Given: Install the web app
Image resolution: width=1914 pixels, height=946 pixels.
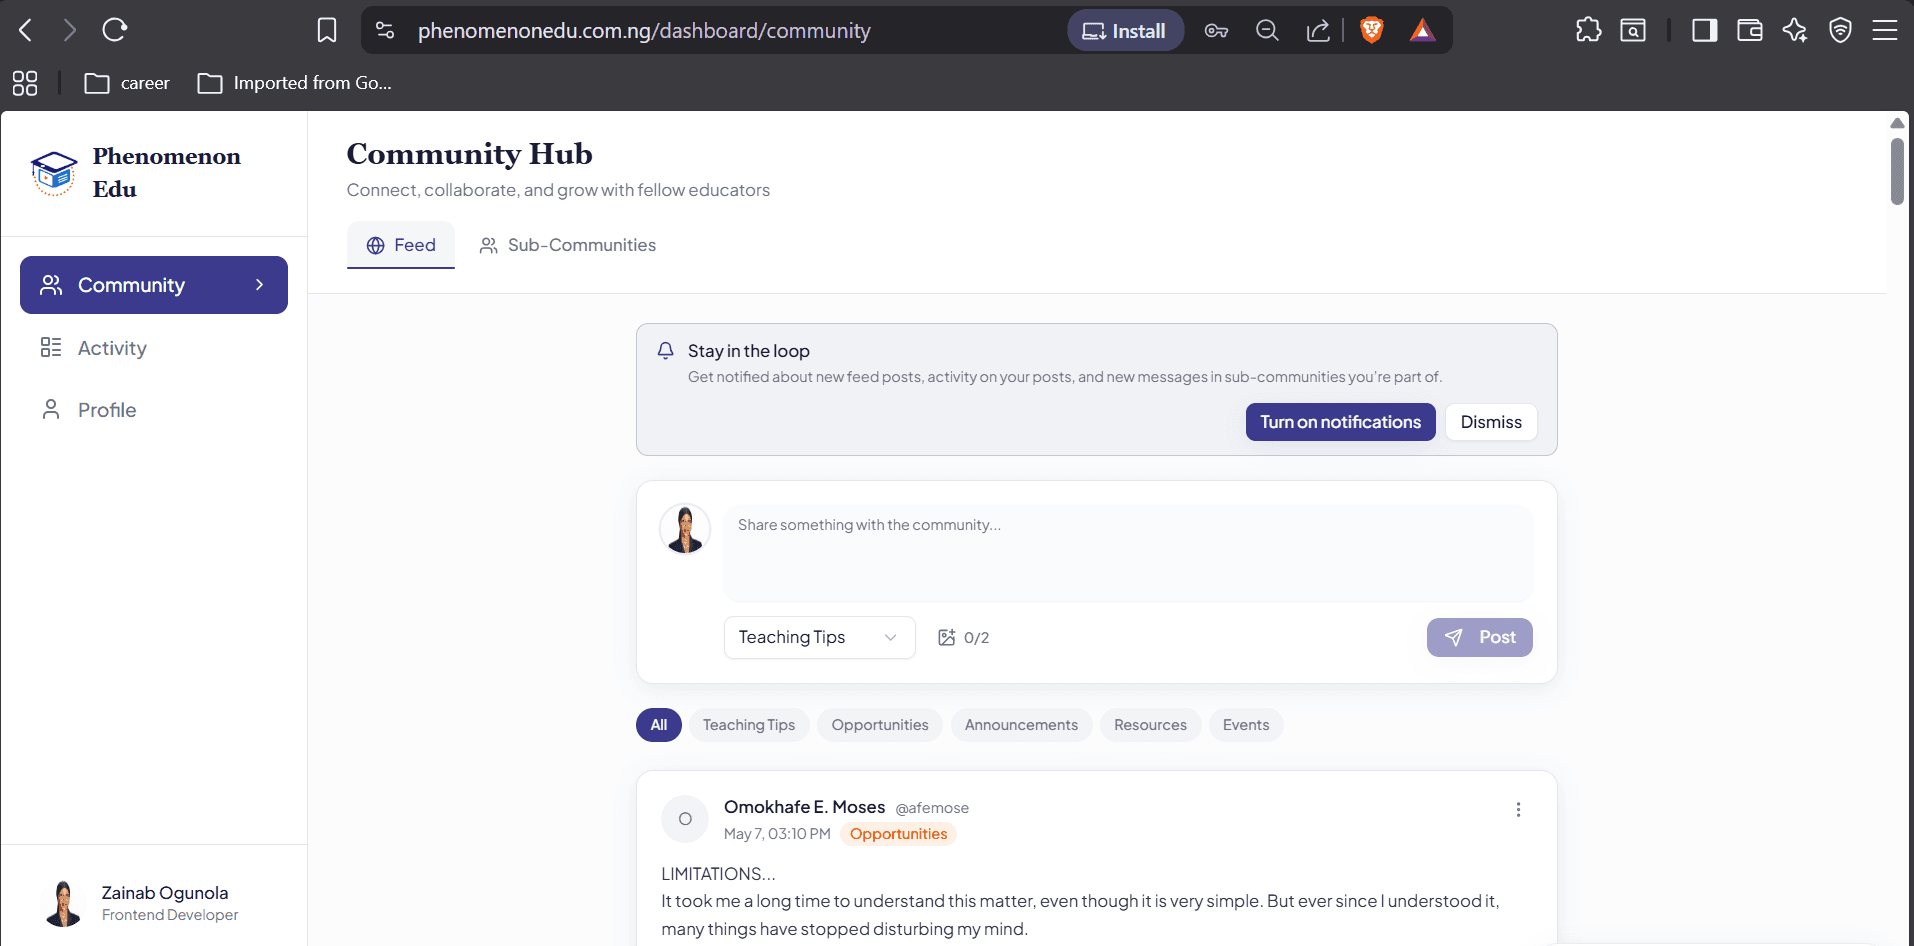Looking at the screenshot, I should point(1125,31).
